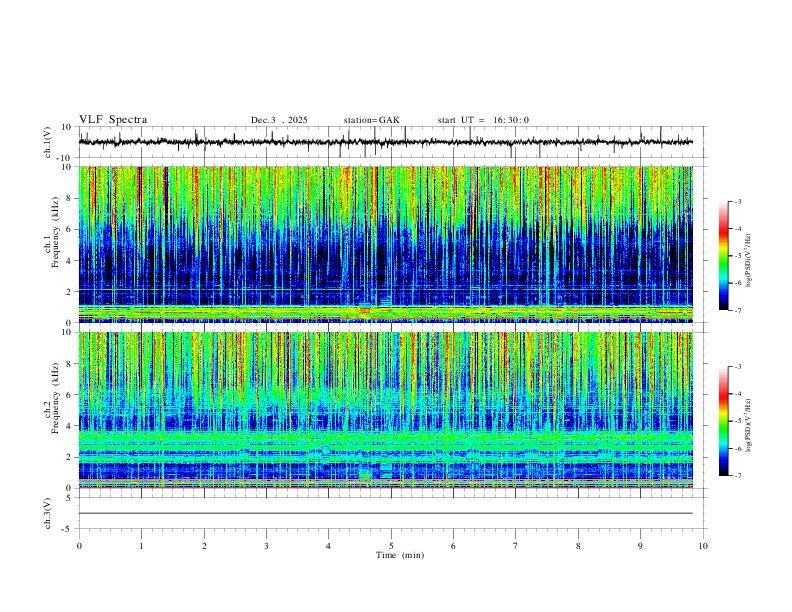Click the flat ch.3 voltage line
The height and width of the screenshot is (612, 792).
[x=386, y=513]
